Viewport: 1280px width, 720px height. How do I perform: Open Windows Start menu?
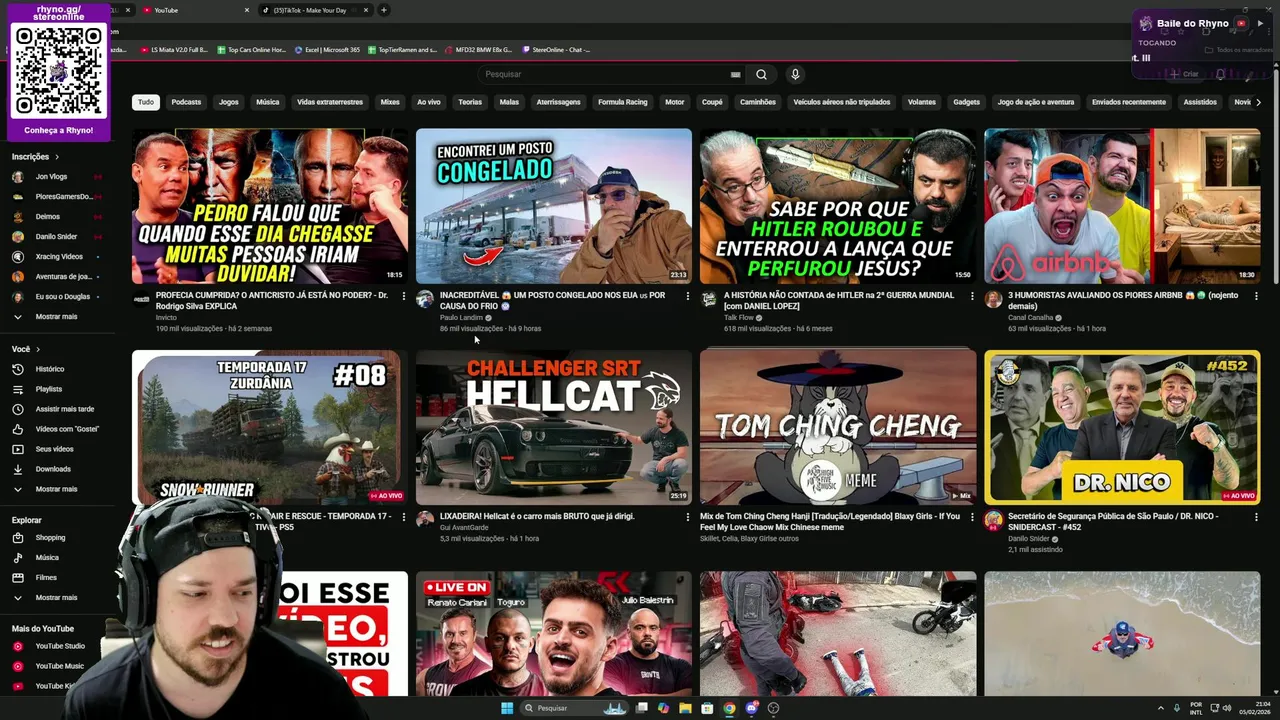pyautogui.click(x=507, y=708)
